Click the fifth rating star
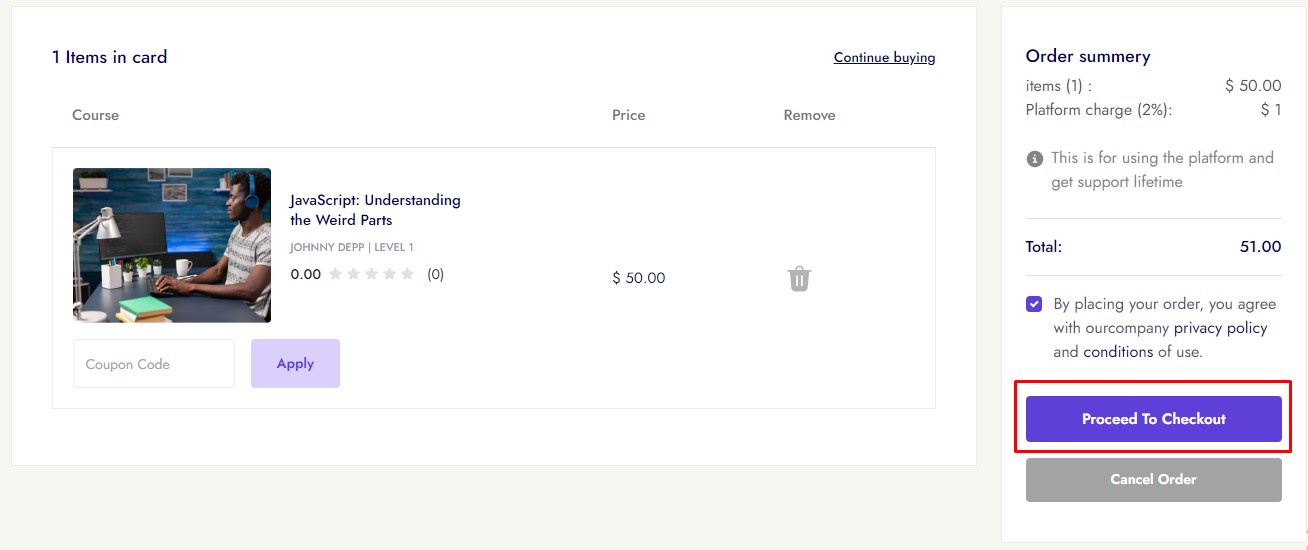Viewport: 1308px width, 550px height. coord(407,274)
